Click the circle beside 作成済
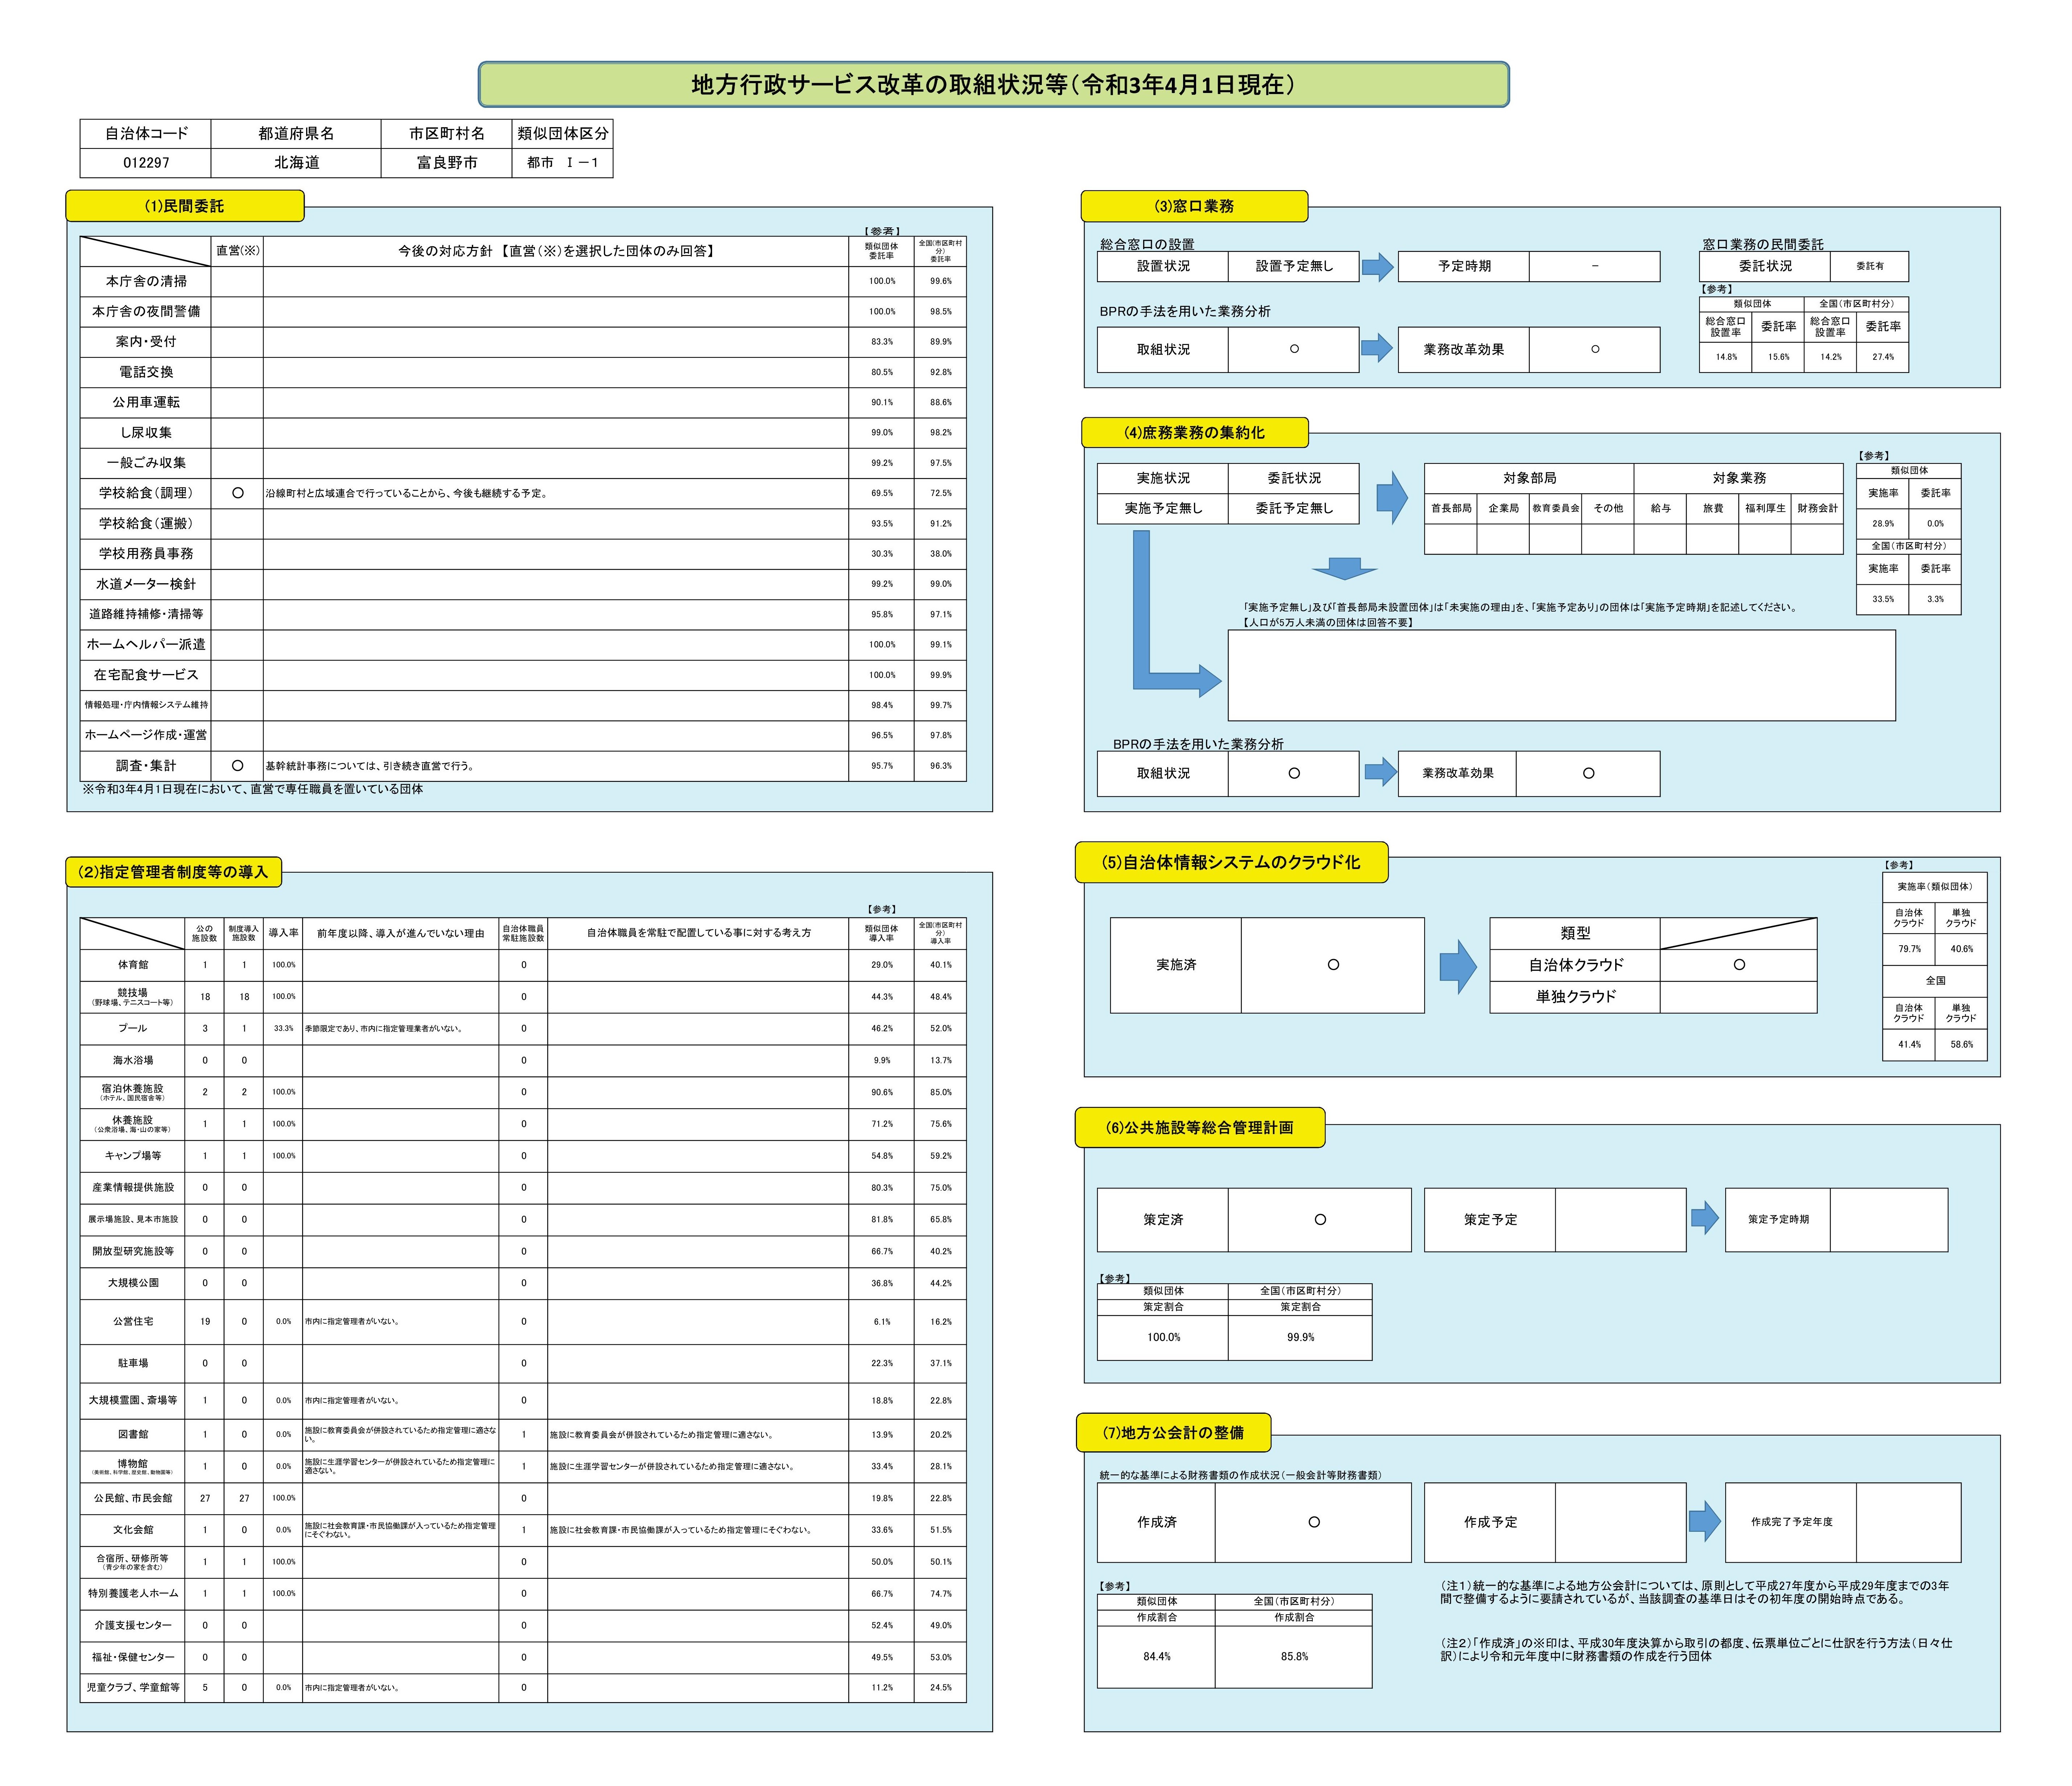The width and height of the screenshot is (2072, 1786). (1314, 1522)
